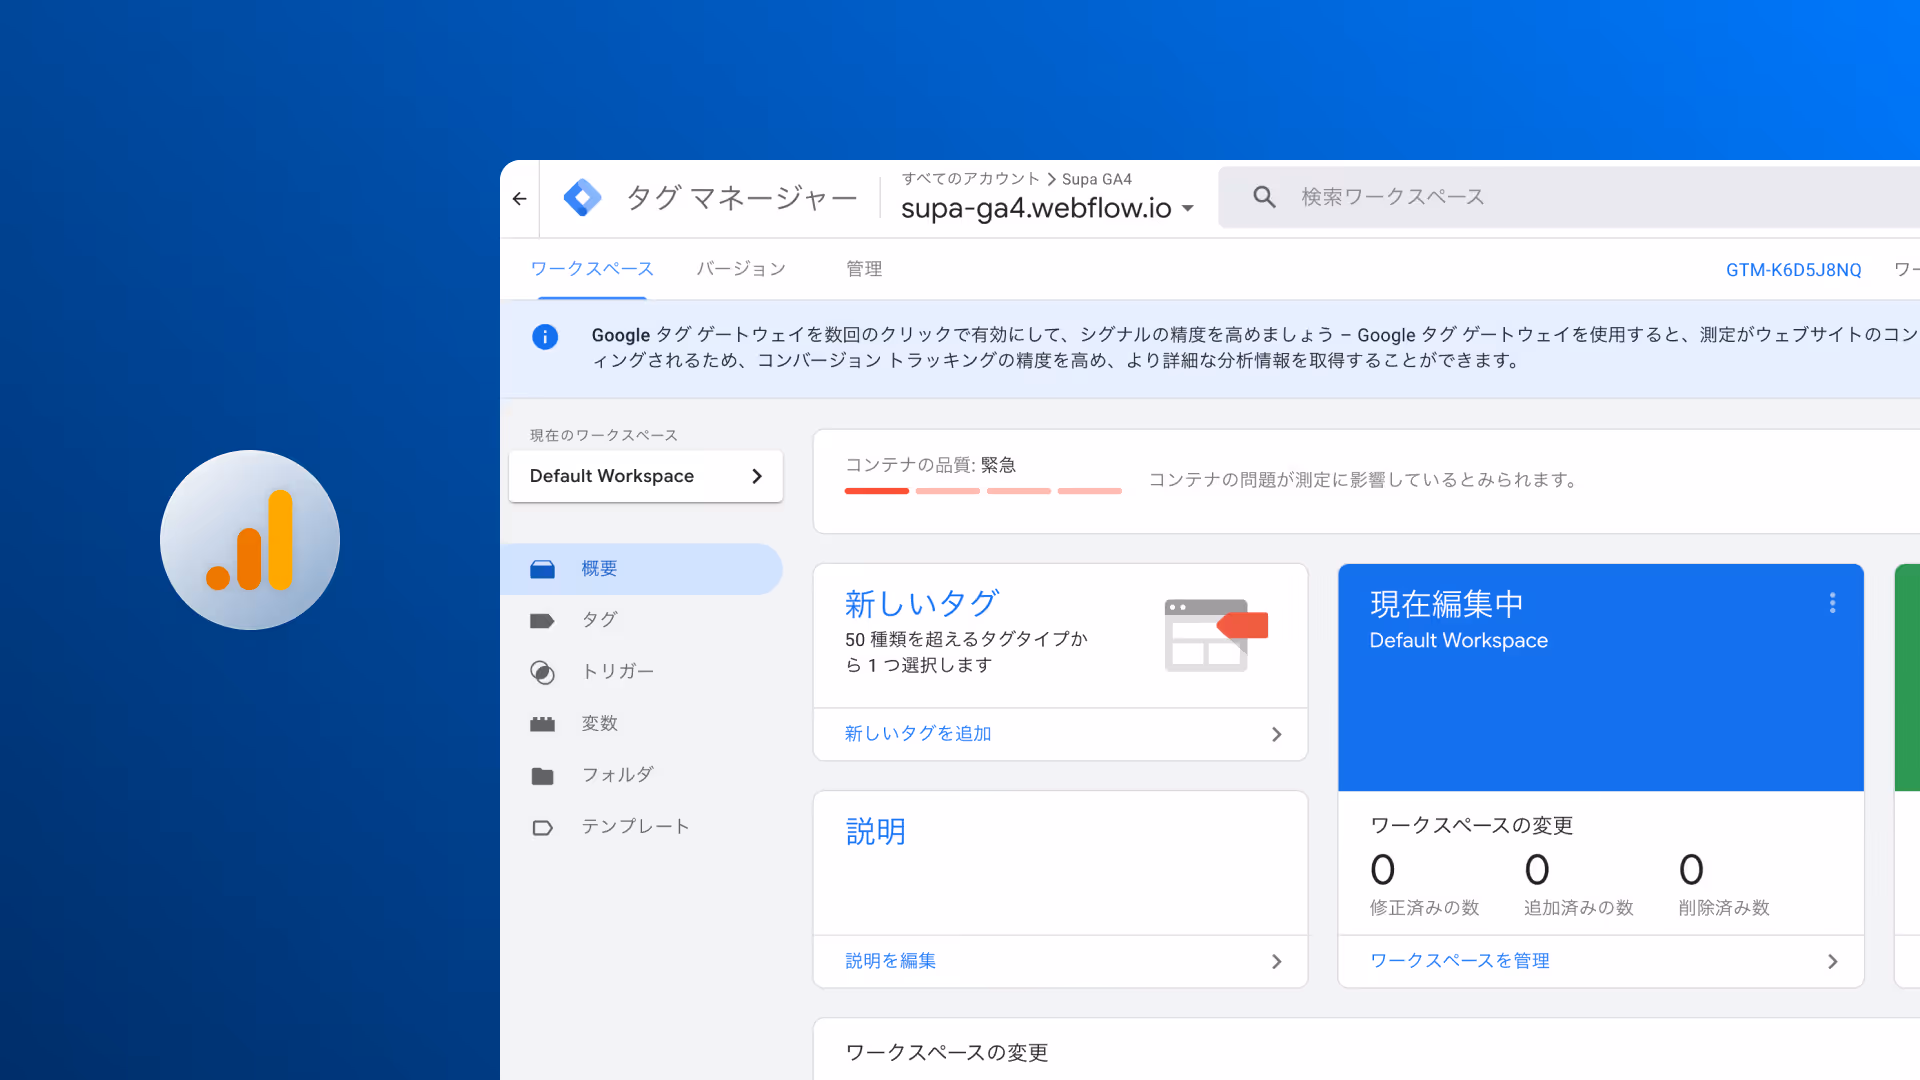Switch to 管理 tab
Image resolution: width=1920 pixels, height=1080 pixels.
864,269
